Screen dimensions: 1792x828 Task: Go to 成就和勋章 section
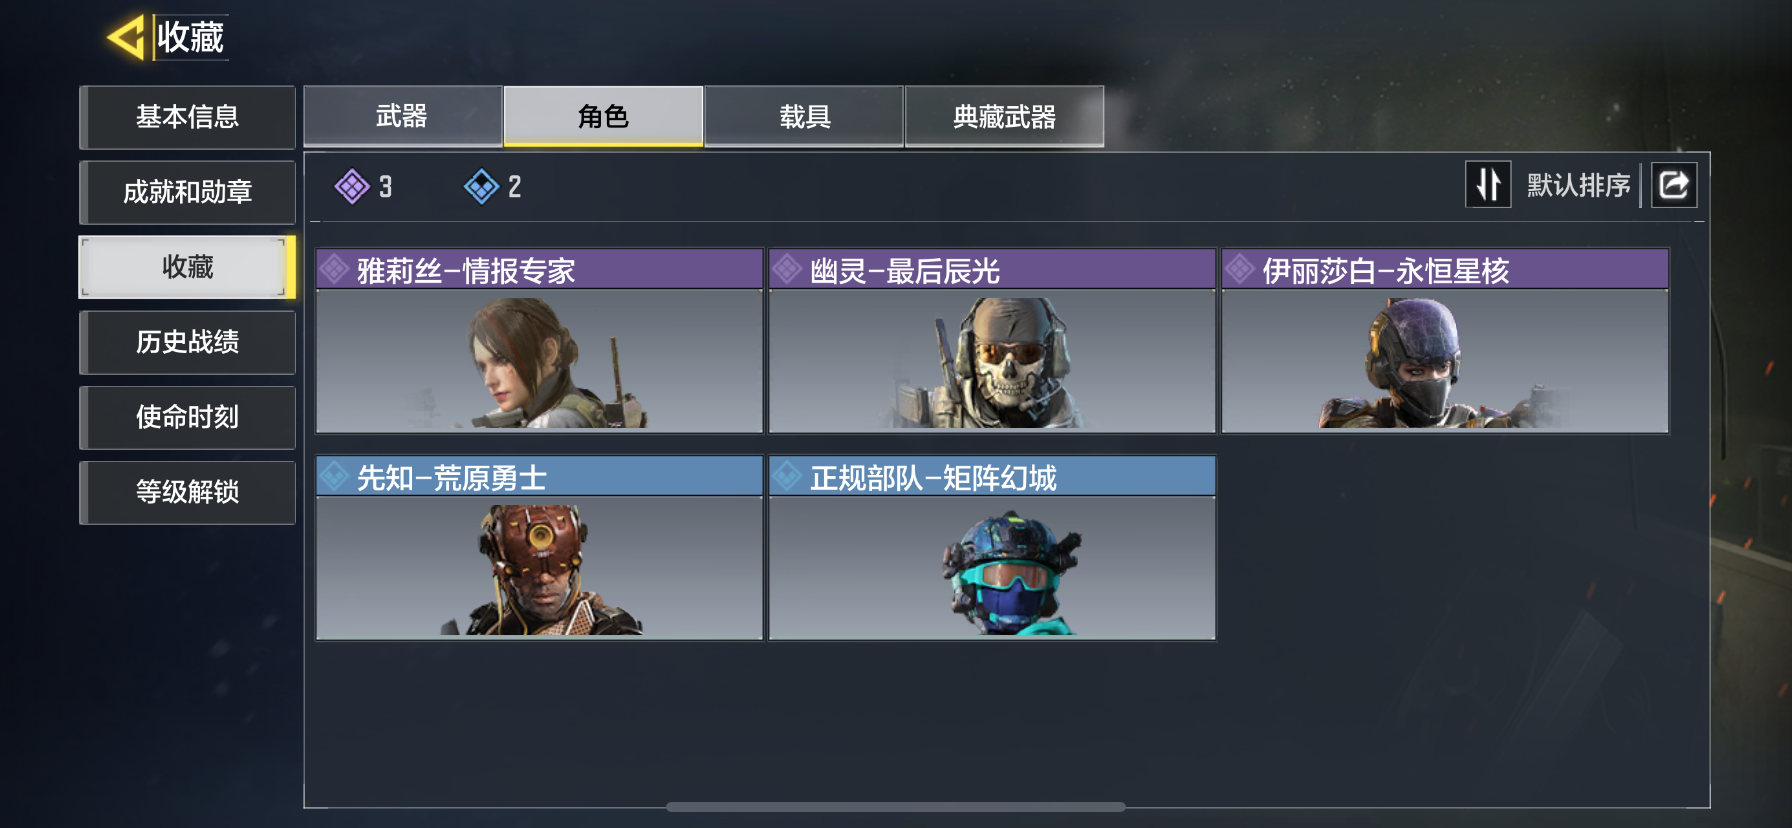coord(187,192)
